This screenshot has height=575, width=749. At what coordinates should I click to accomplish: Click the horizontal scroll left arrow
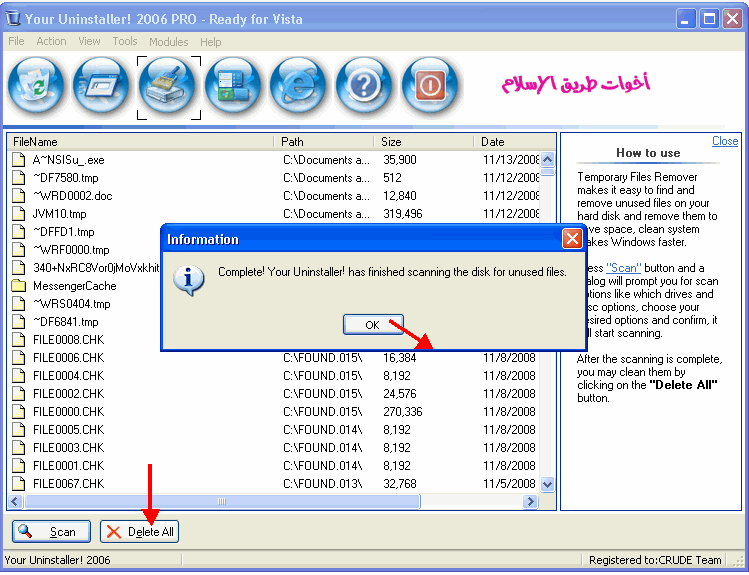pos(15,501)
